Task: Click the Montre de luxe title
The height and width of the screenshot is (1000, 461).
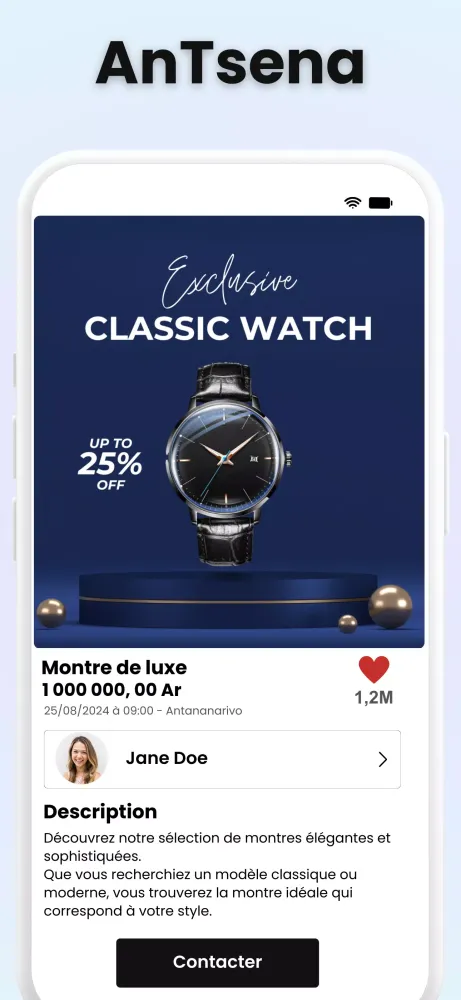Action: click(x=114, y=668)
